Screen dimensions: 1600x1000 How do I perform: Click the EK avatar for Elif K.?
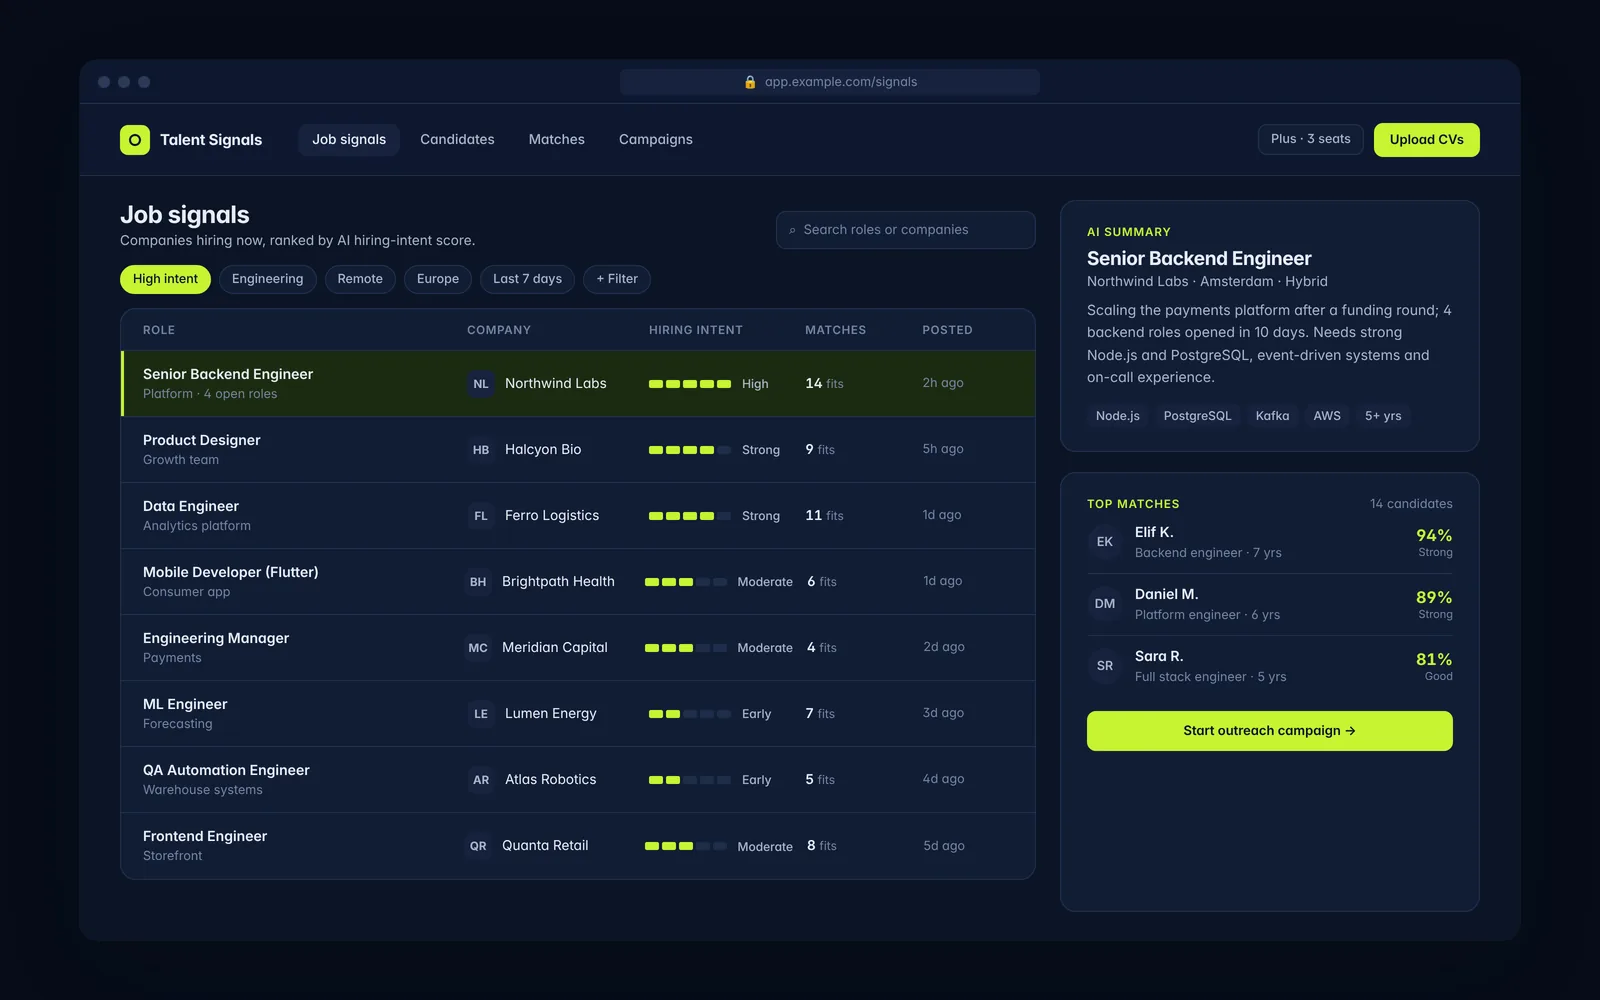click(x=1105, y=542)
